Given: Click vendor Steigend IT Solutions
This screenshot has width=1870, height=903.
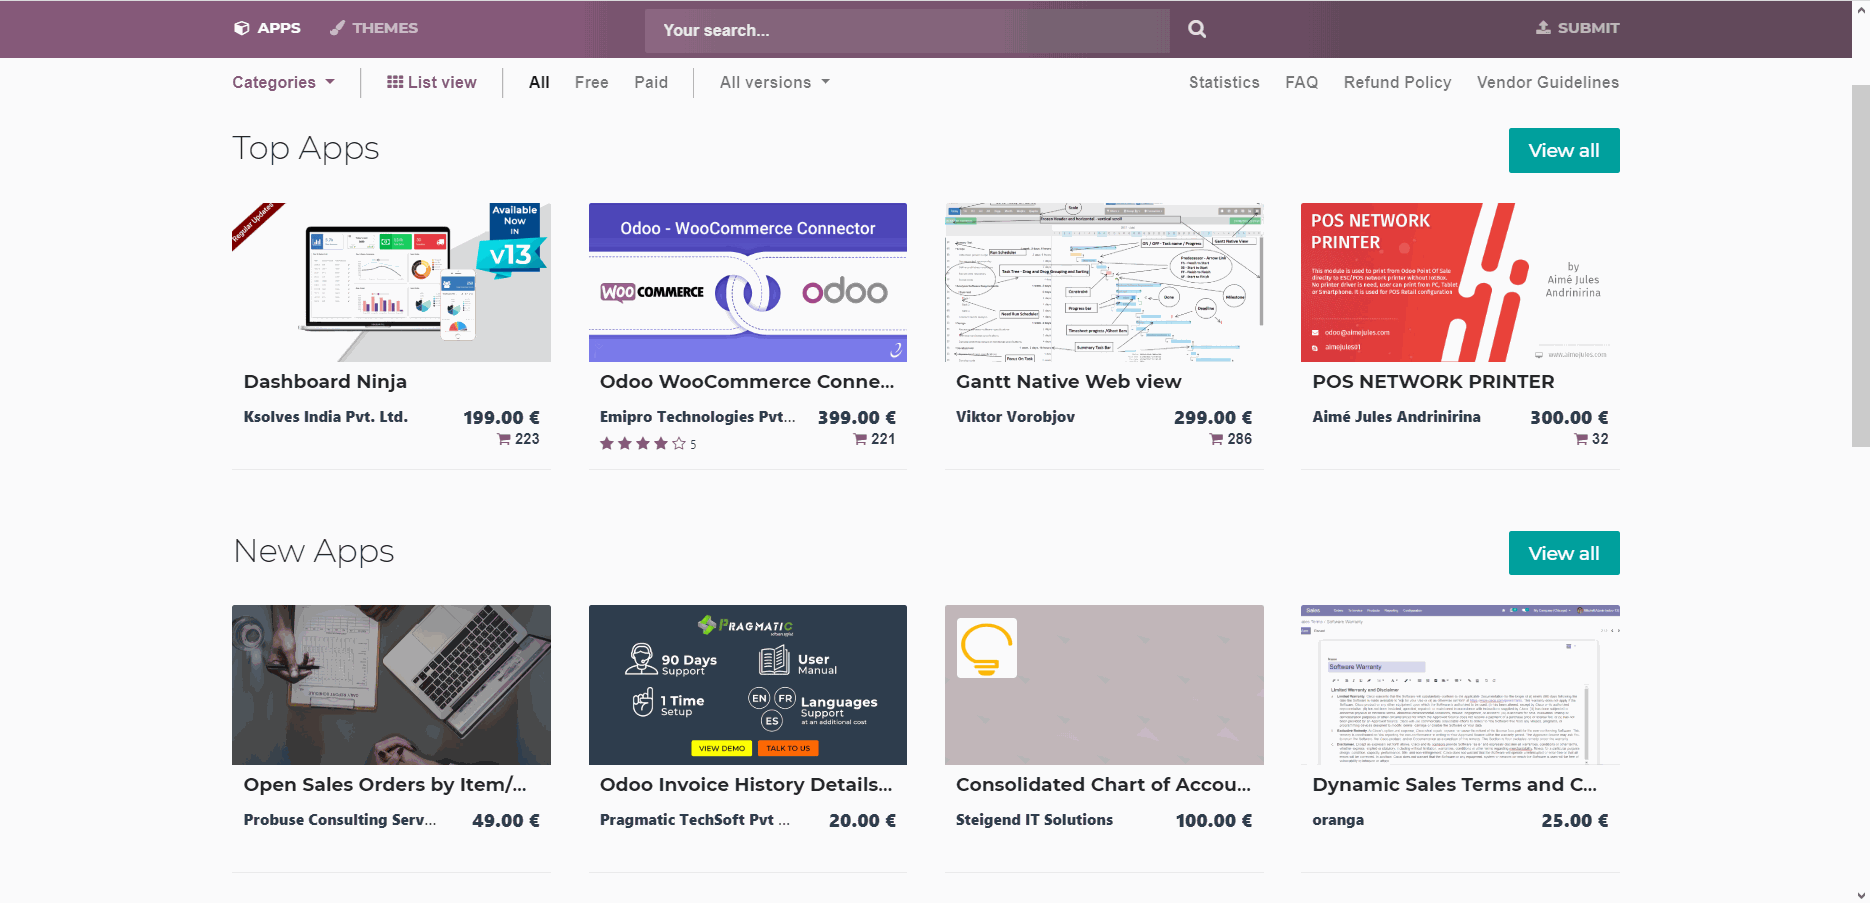Looking at the screenshot, I should coord(1034,819).
